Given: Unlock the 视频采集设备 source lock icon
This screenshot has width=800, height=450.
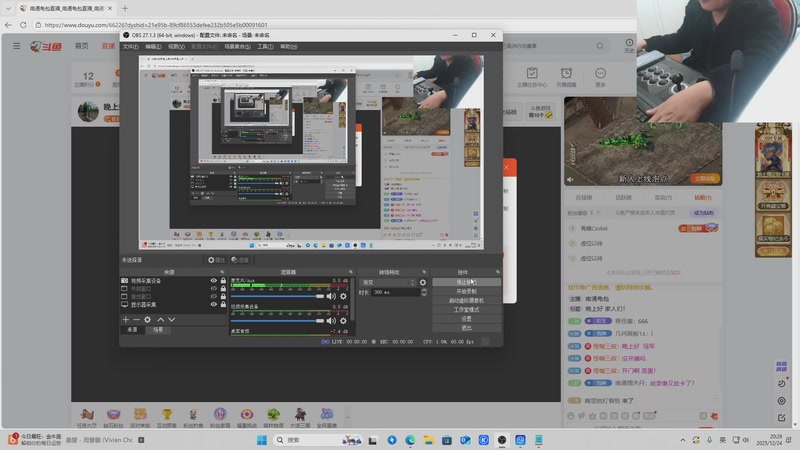Looking at the screenshot, I should click(x=223, y=281).
